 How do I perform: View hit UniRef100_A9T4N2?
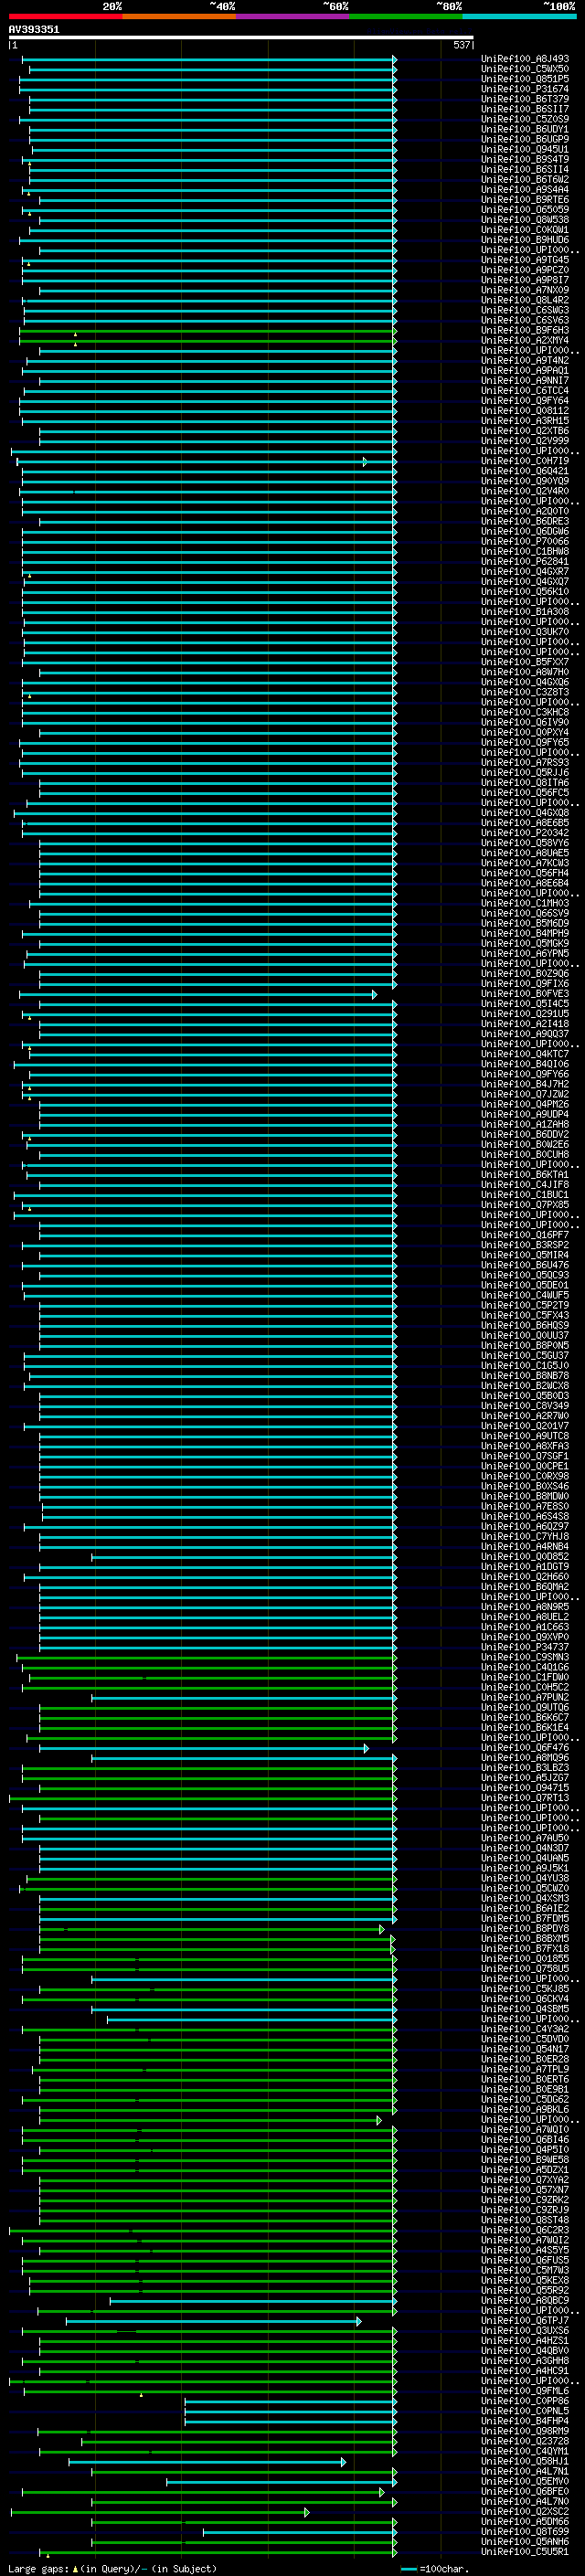coord(525,361)
